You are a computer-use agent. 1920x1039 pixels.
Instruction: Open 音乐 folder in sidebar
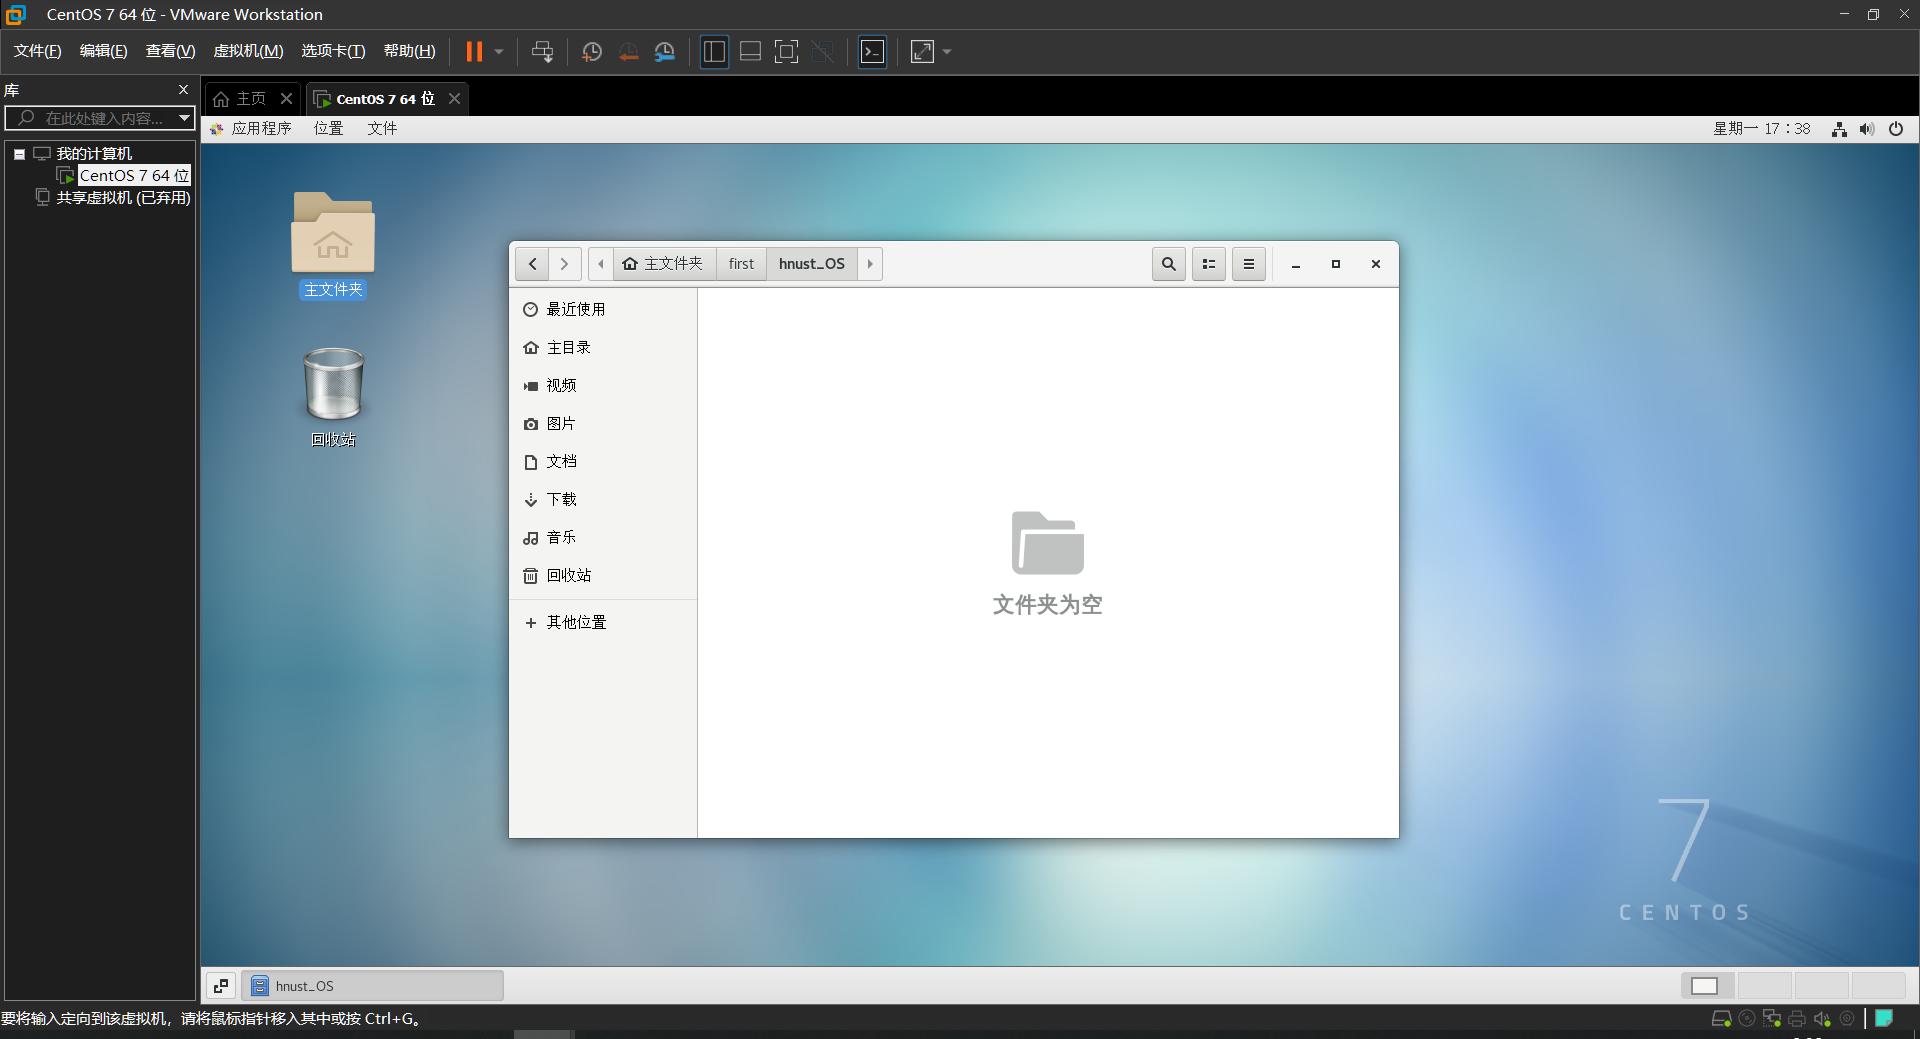point(603,538)
